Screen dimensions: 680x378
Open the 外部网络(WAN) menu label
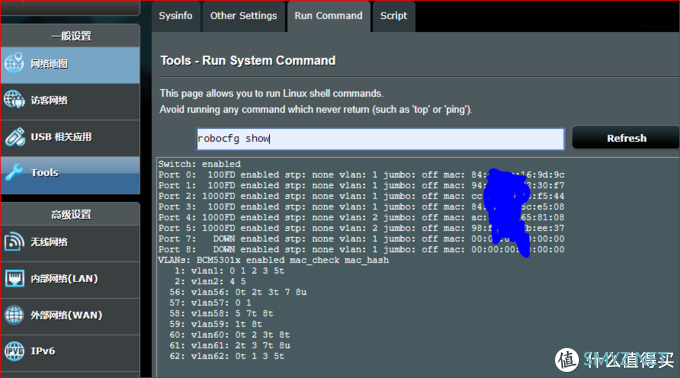point(66,315)
